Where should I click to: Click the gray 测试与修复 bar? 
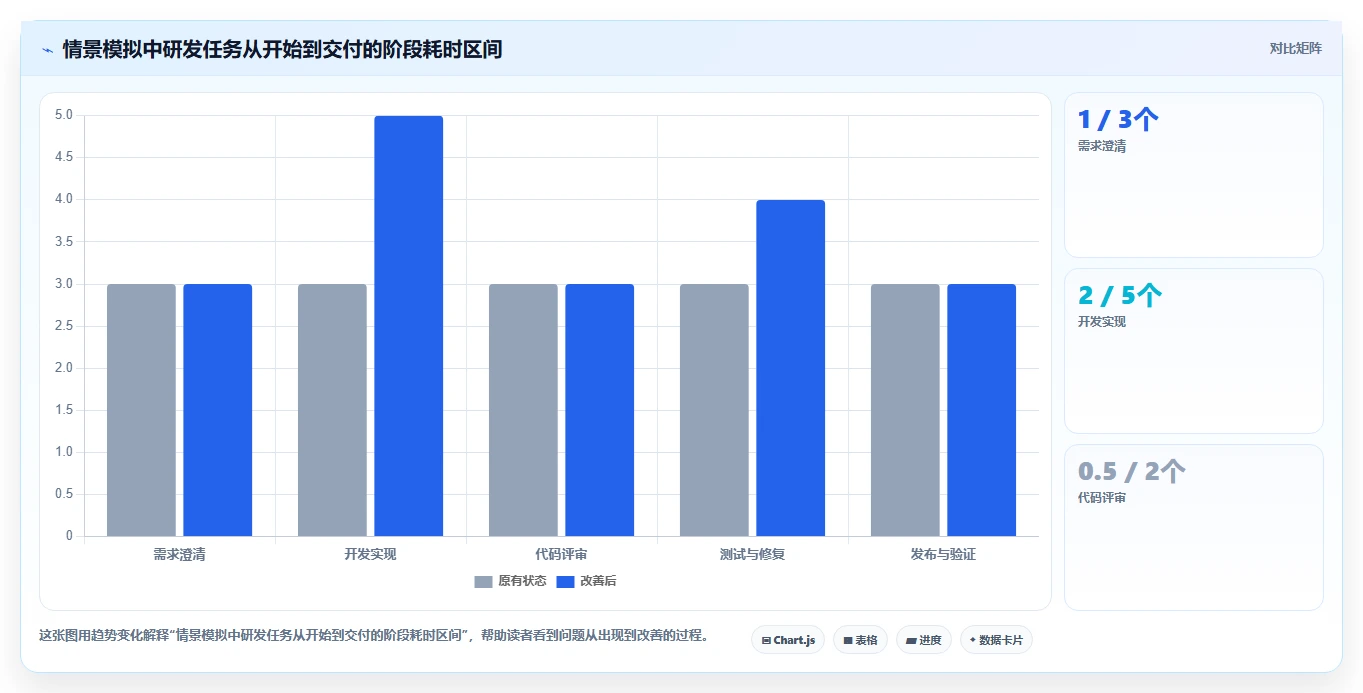coord(714,410)
